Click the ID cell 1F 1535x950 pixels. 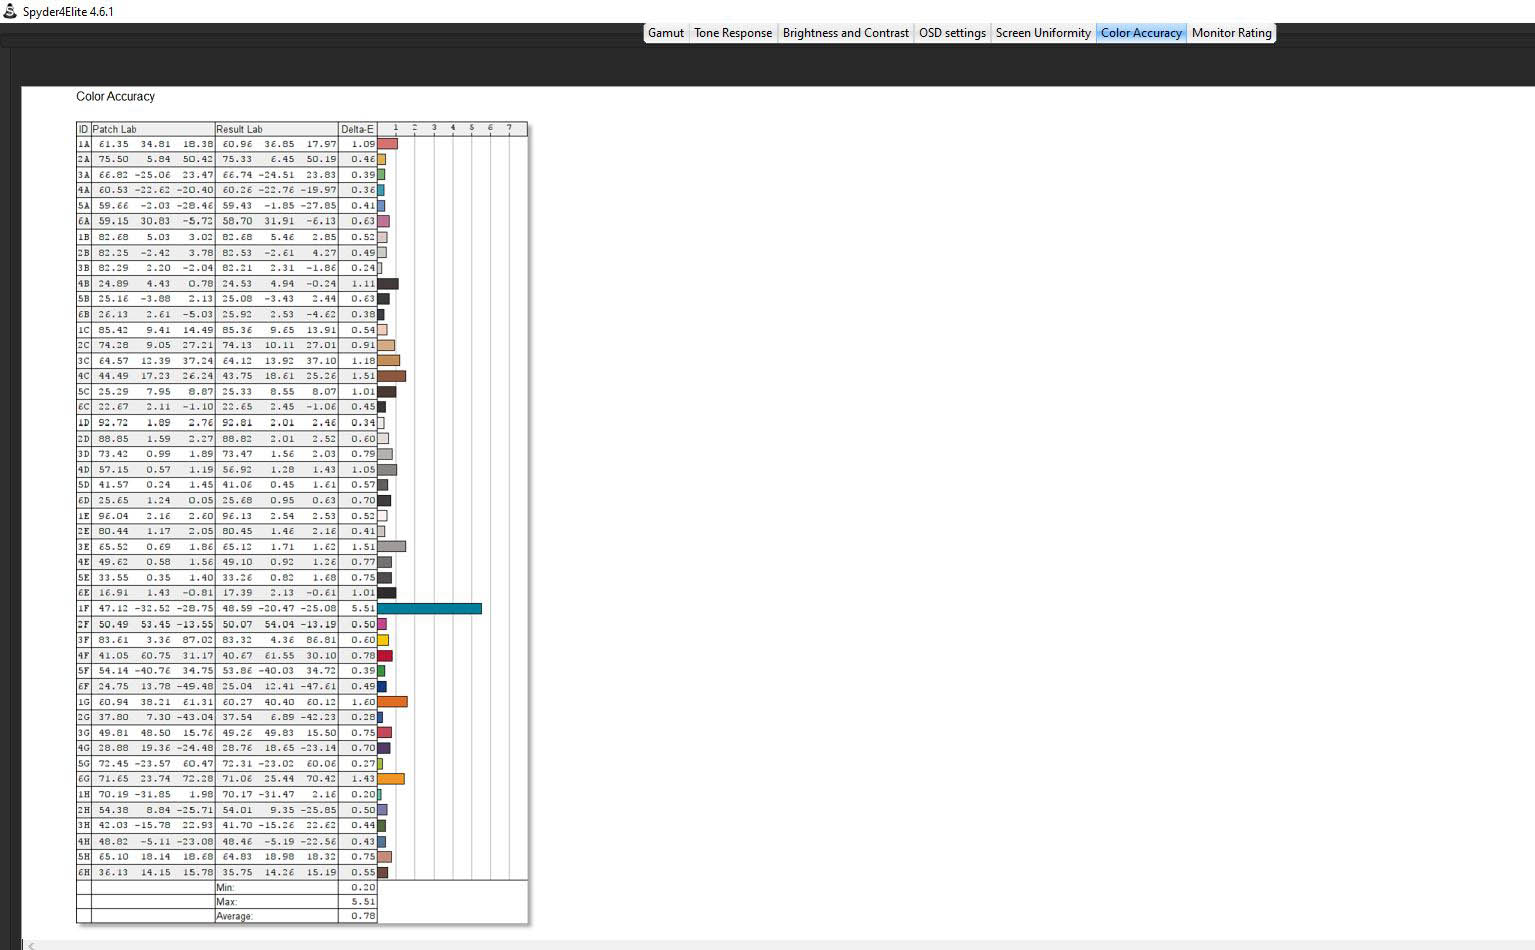click(x=84, y=608)
